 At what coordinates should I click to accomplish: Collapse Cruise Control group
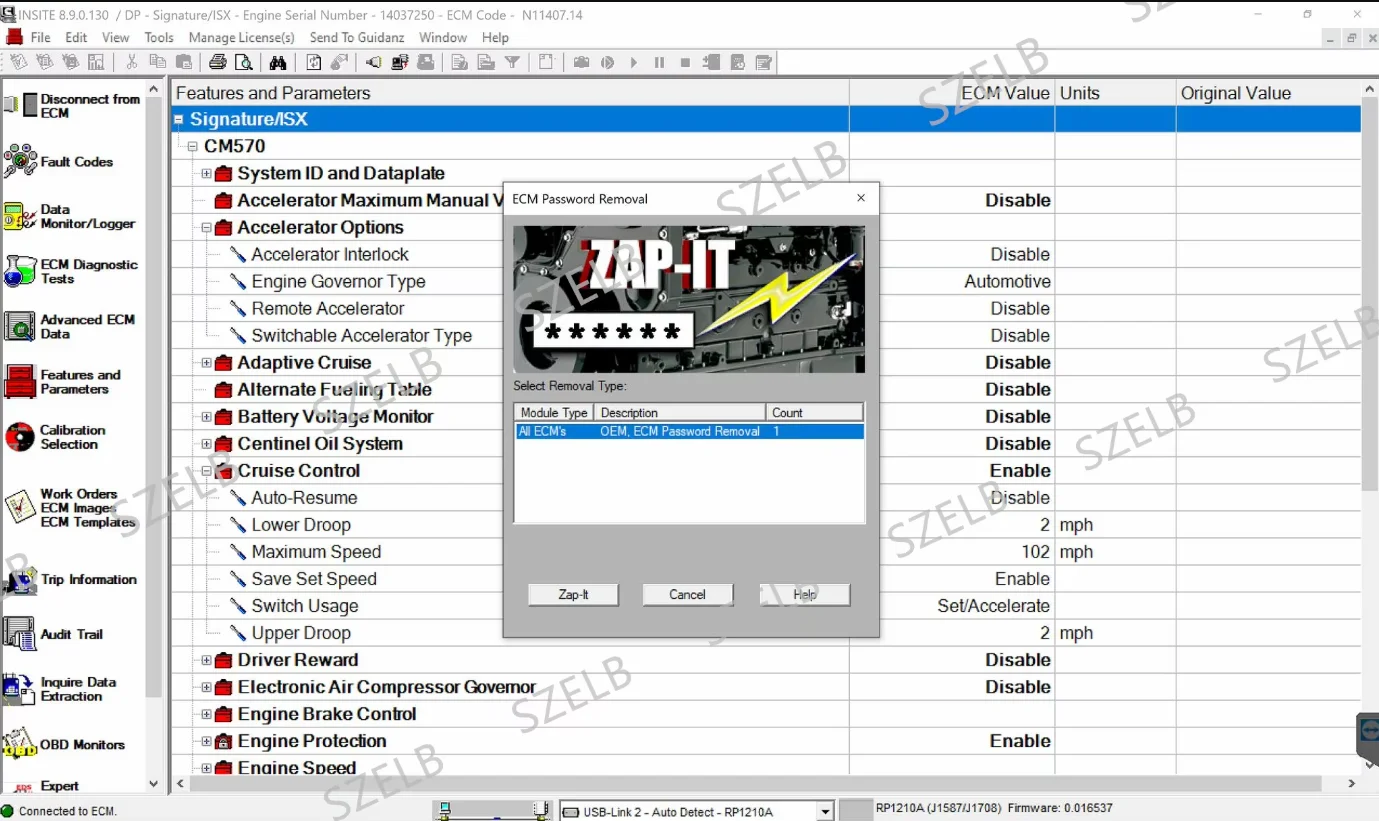pos(207,470)
